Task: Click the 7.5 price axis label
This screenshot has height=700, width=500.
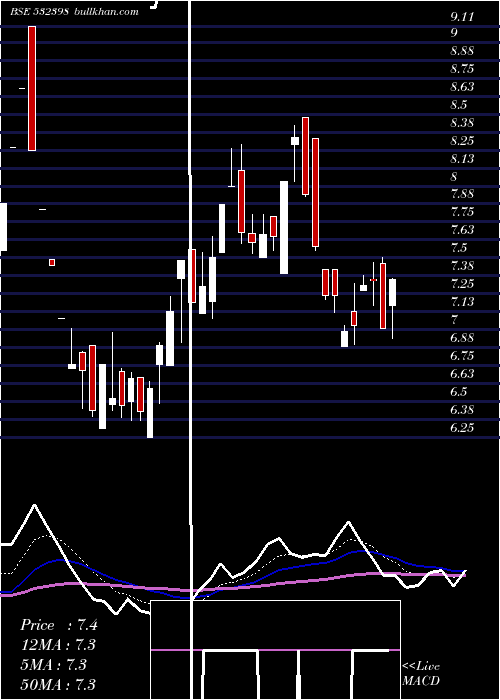Action: tap(459, 248)
